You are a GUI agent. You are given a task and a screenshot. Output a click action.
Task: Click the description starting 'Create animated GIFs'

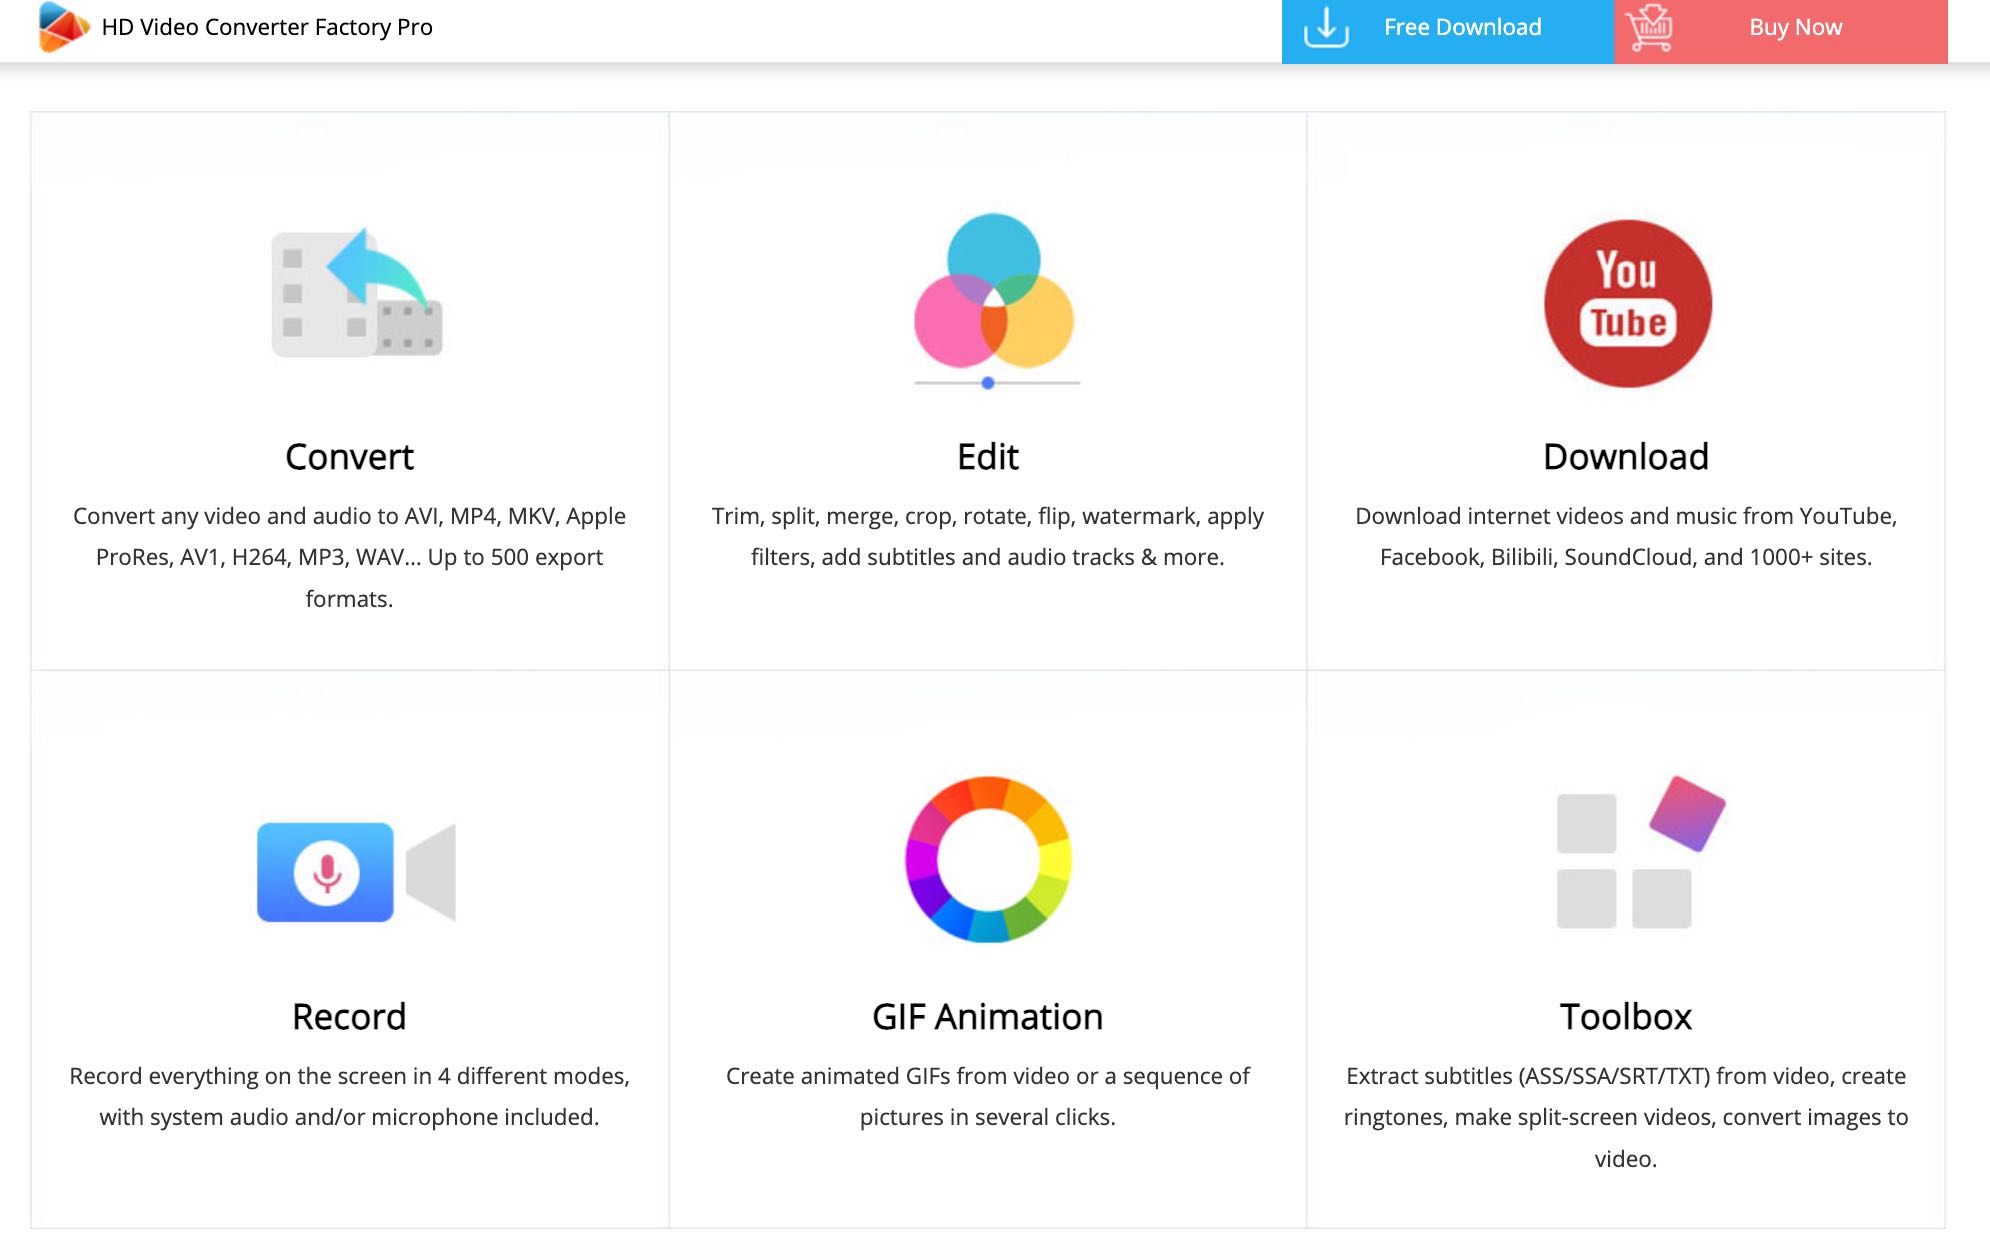tap(988, 1096)
